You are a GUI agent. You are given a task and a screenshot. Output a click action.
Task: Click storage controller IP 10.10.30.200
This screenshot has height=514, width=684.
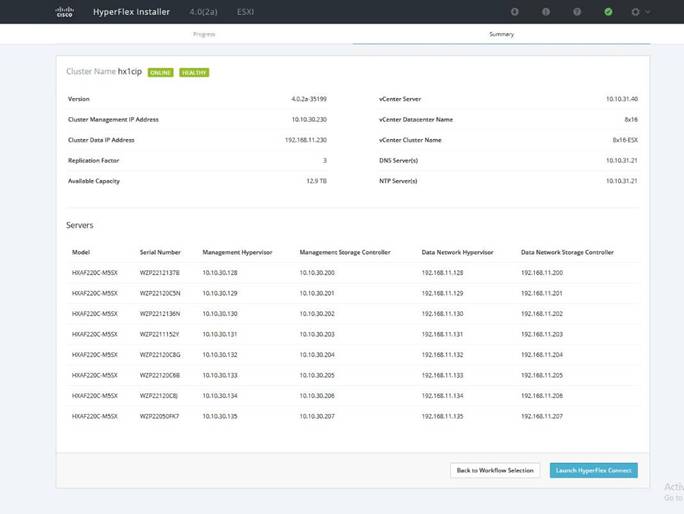click(317, 273)
